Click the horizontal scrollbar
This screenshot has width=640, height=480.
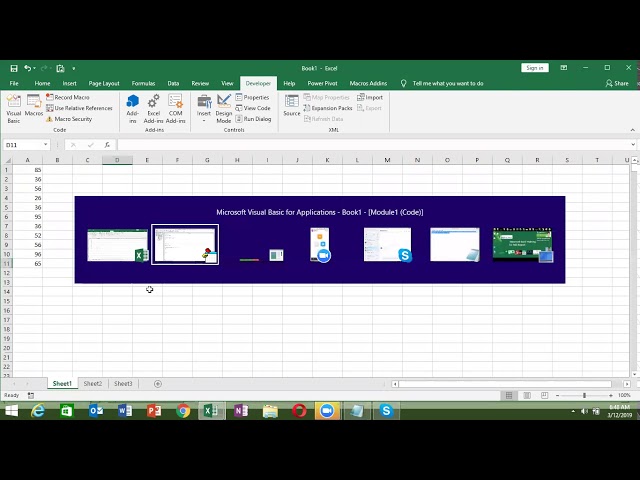(x=505, y=384)
